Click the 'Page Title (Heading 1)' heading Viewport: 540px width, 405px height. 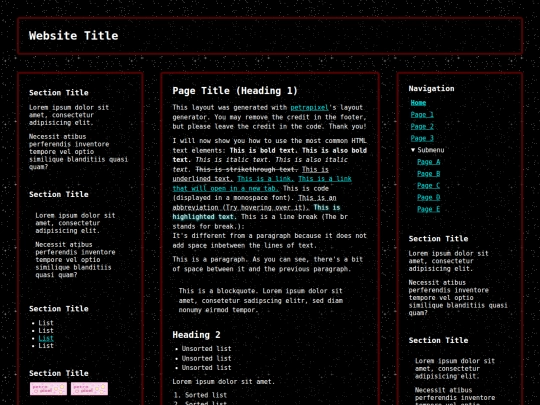coord(235,91)
